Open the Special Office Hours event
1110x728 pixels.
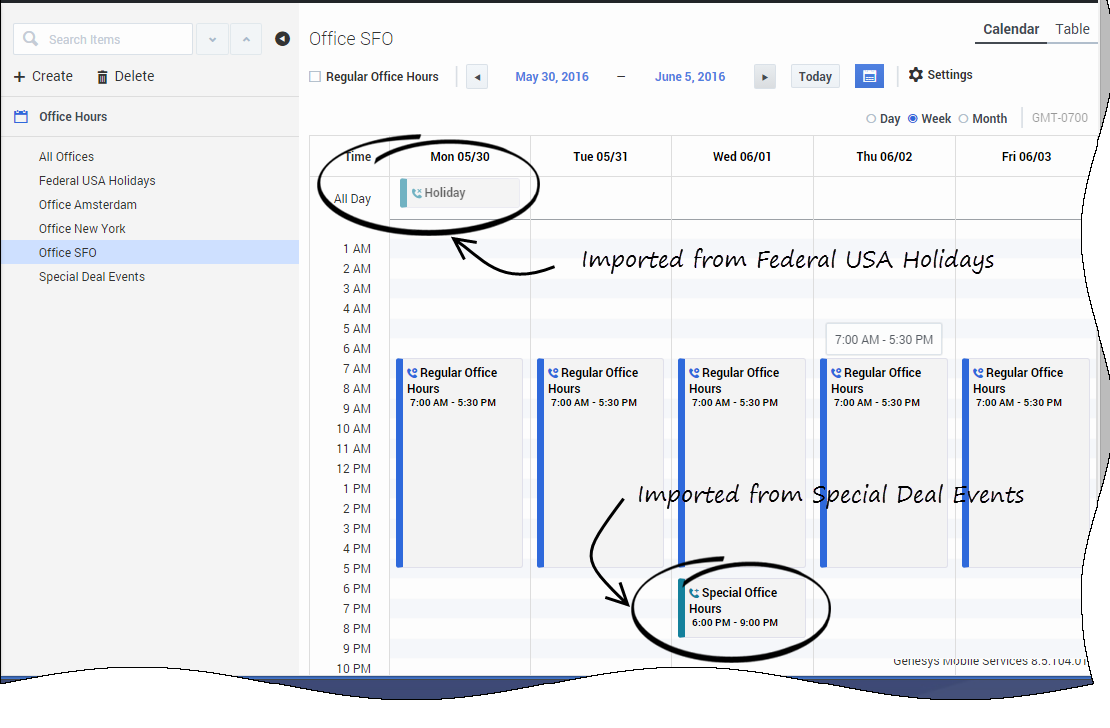tap(742, 608)
